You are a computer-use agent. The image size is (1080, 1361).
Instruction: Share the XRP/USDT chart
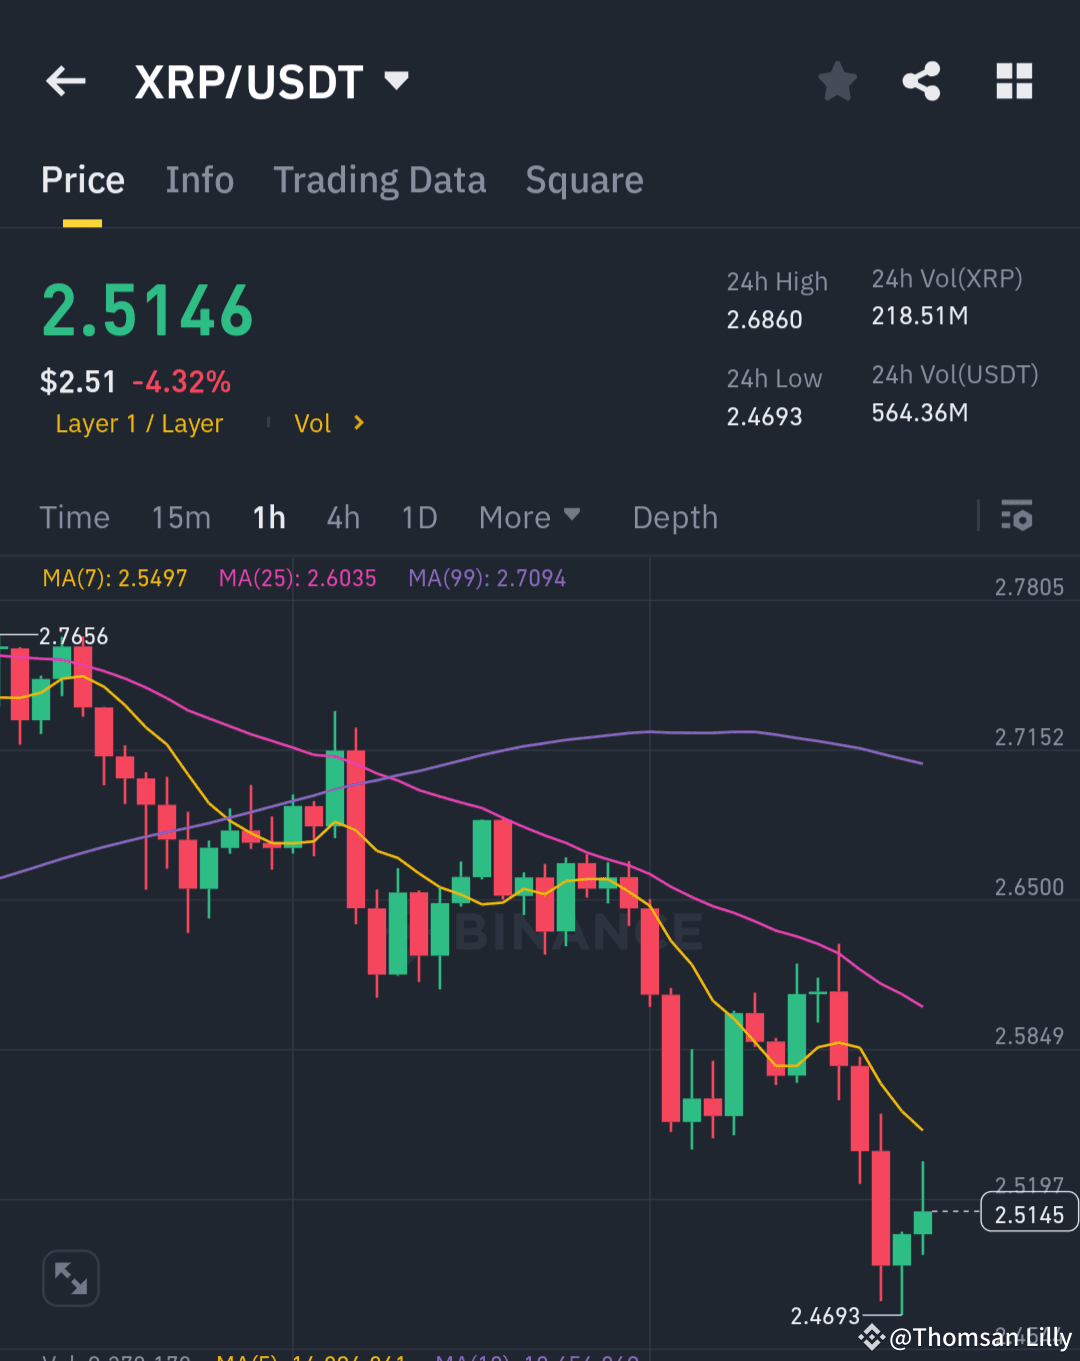[921, 82]
